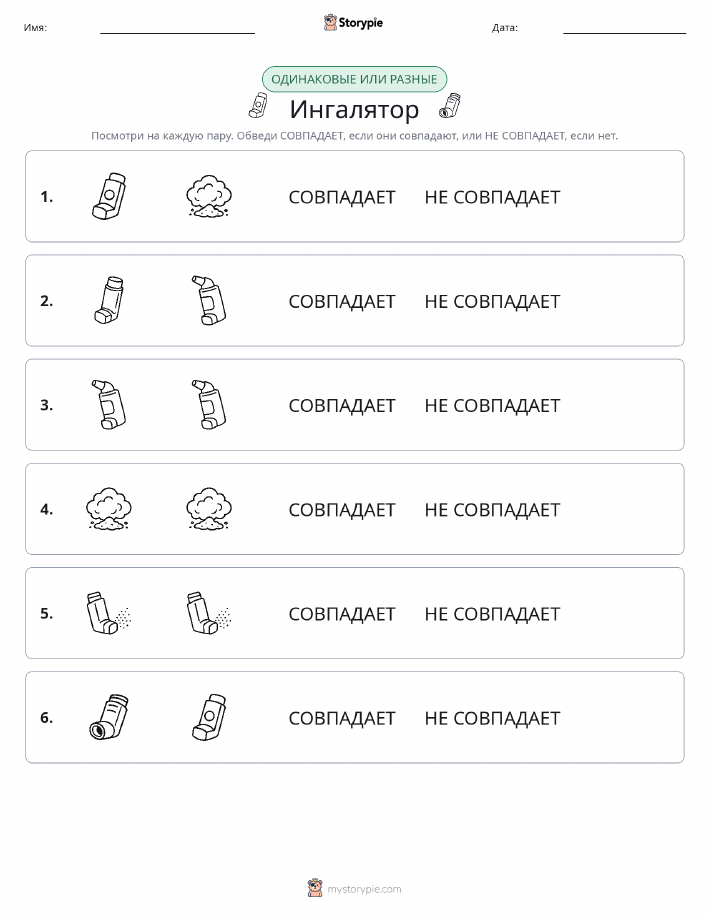This screenshot has height=917, width=709.
Task: Click the inhaler icon right of the Ингалятор title
Action: pos(449,105)
